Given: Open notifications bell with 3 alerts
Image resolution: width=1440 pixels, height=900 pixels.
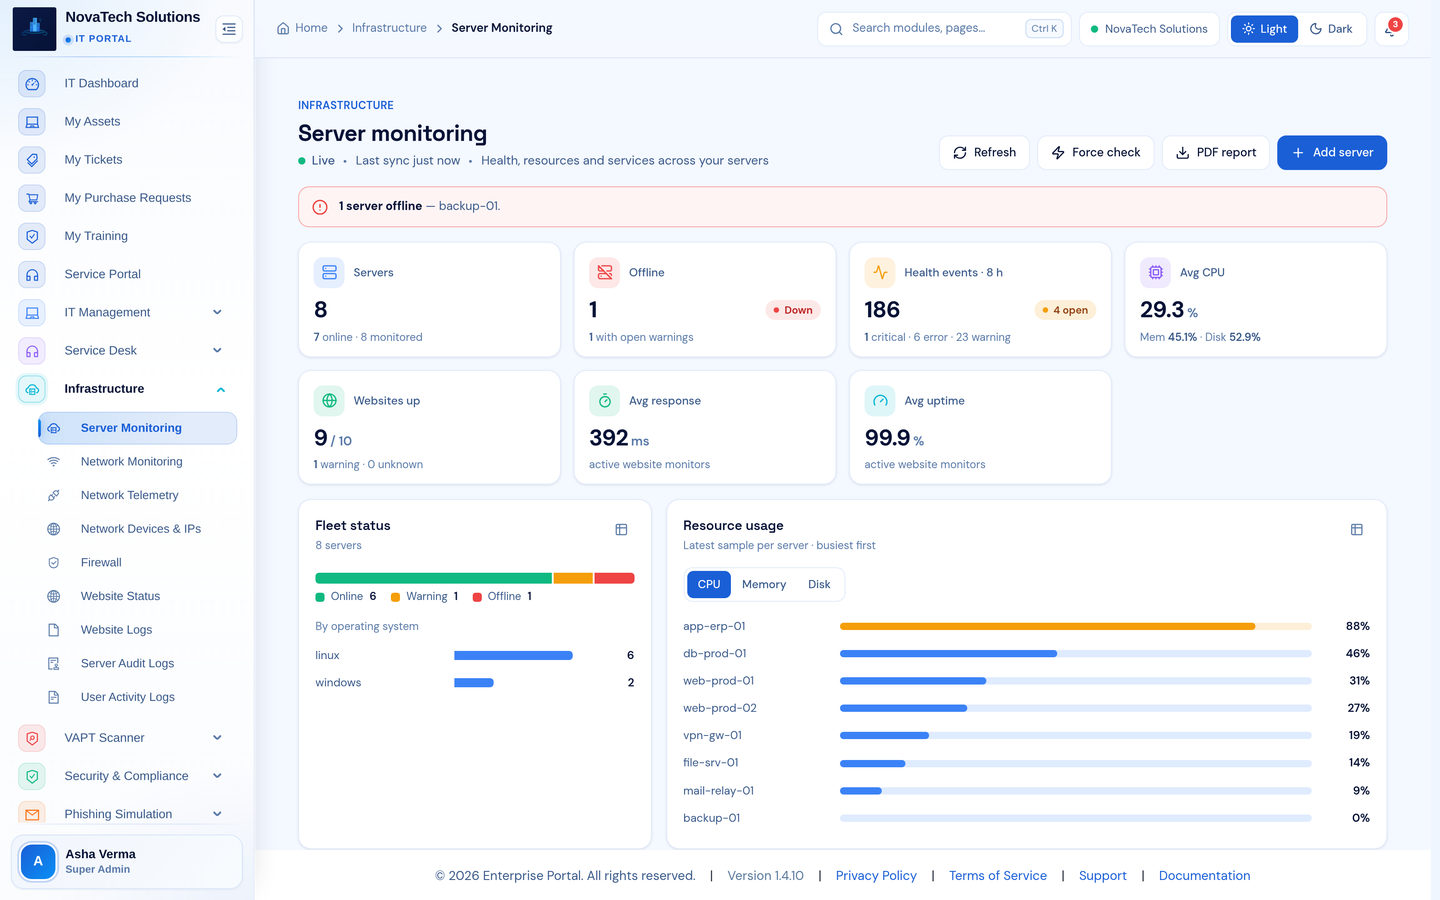Looking at the screenshot, I should pyautogui.click(x=1391, y=29).
